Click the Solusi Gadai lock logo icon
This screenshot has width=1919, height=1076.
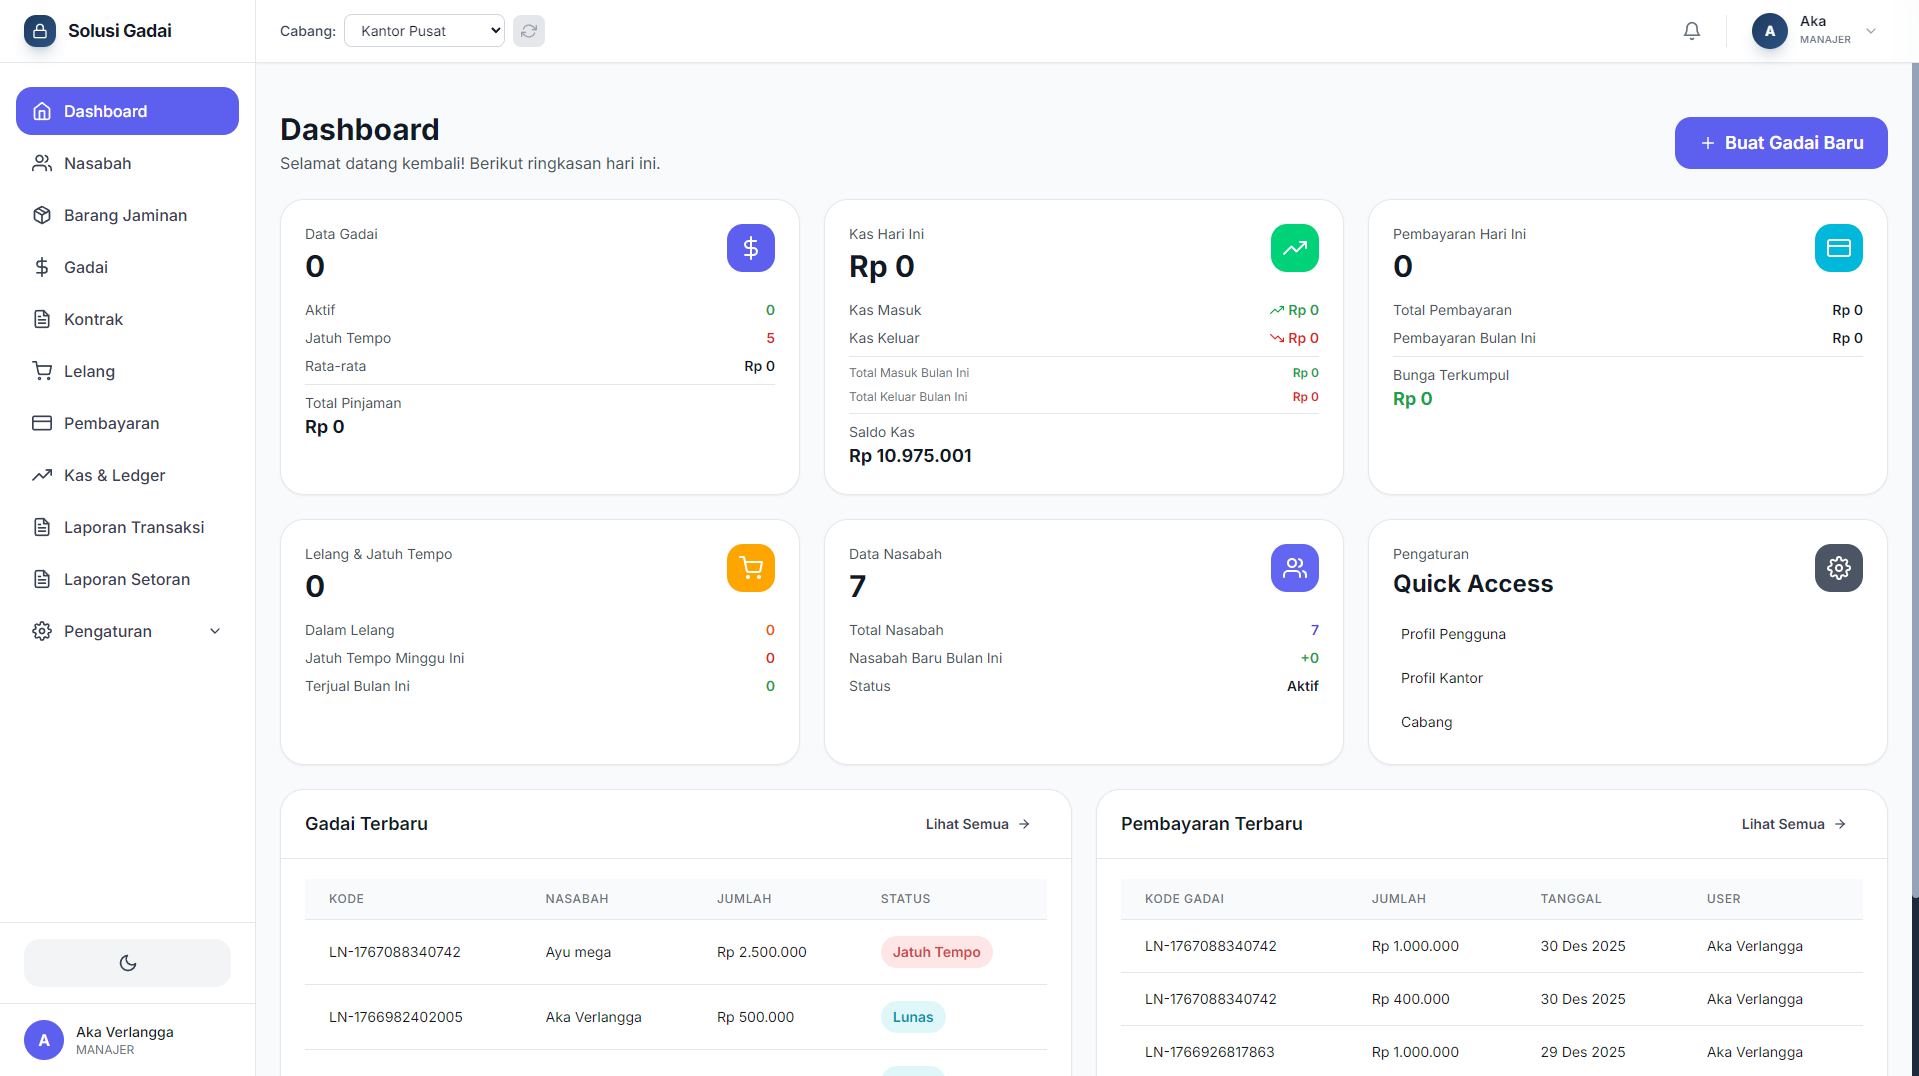point(40,31)
